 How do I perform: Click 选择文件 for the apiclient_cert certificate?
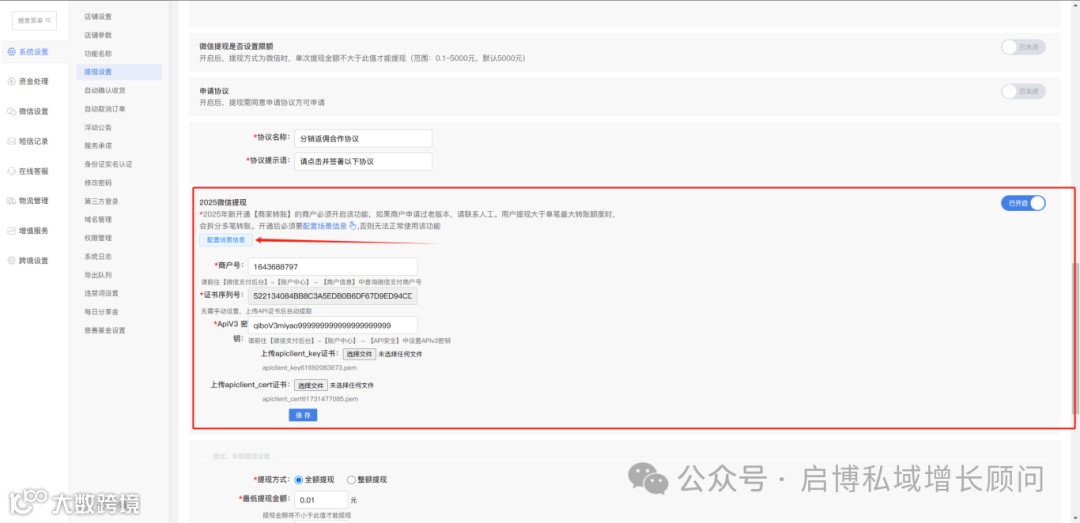(311, 385)
